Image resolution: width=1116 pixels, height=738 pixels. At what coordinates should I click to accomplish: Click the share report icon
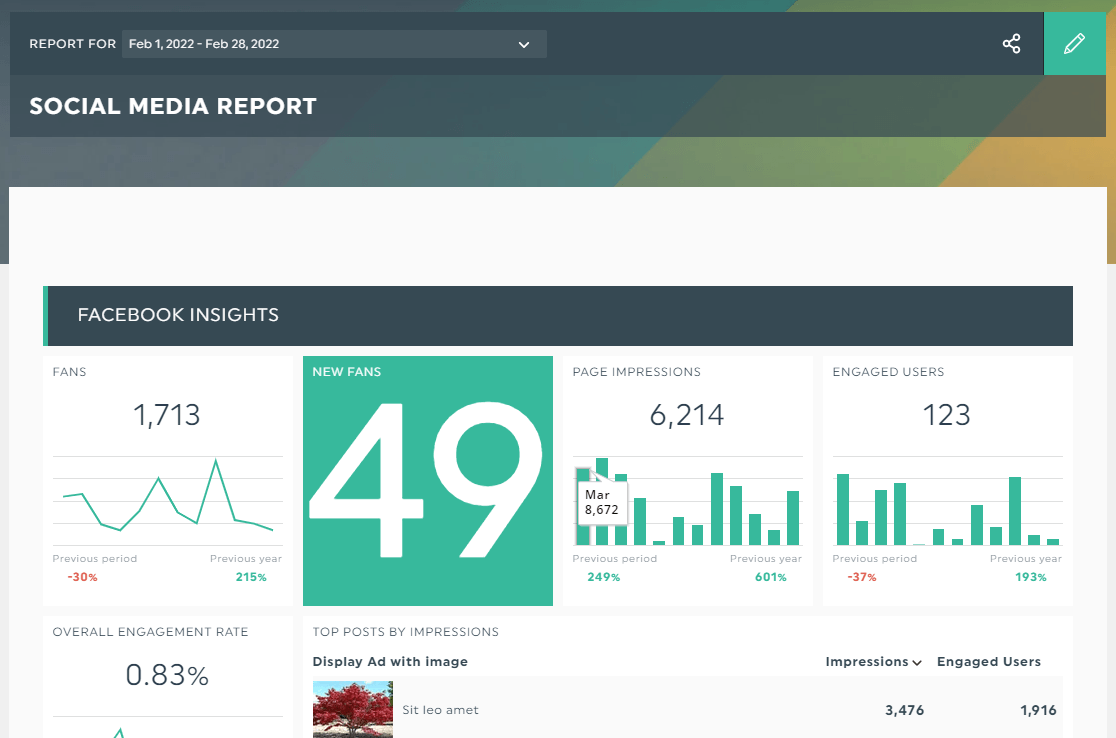(1011, 44)
